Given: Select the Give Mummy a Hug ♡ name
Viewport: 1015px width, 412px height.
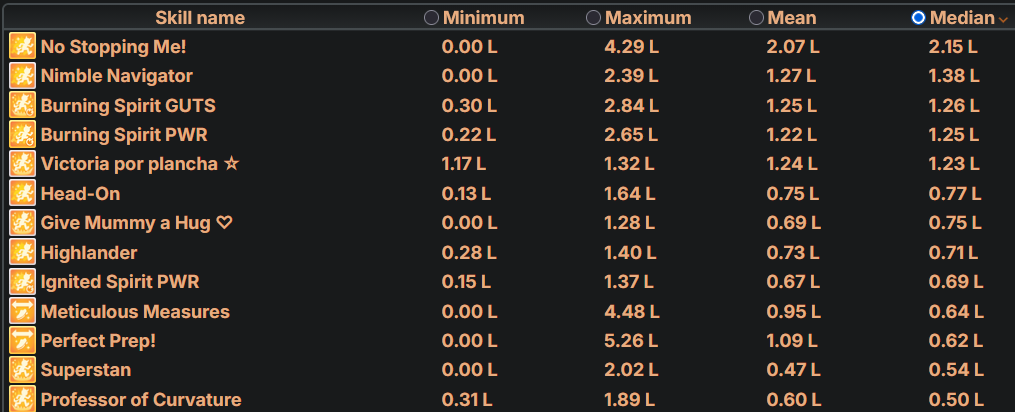Looking at the screenshot, I should pos(137,223).
